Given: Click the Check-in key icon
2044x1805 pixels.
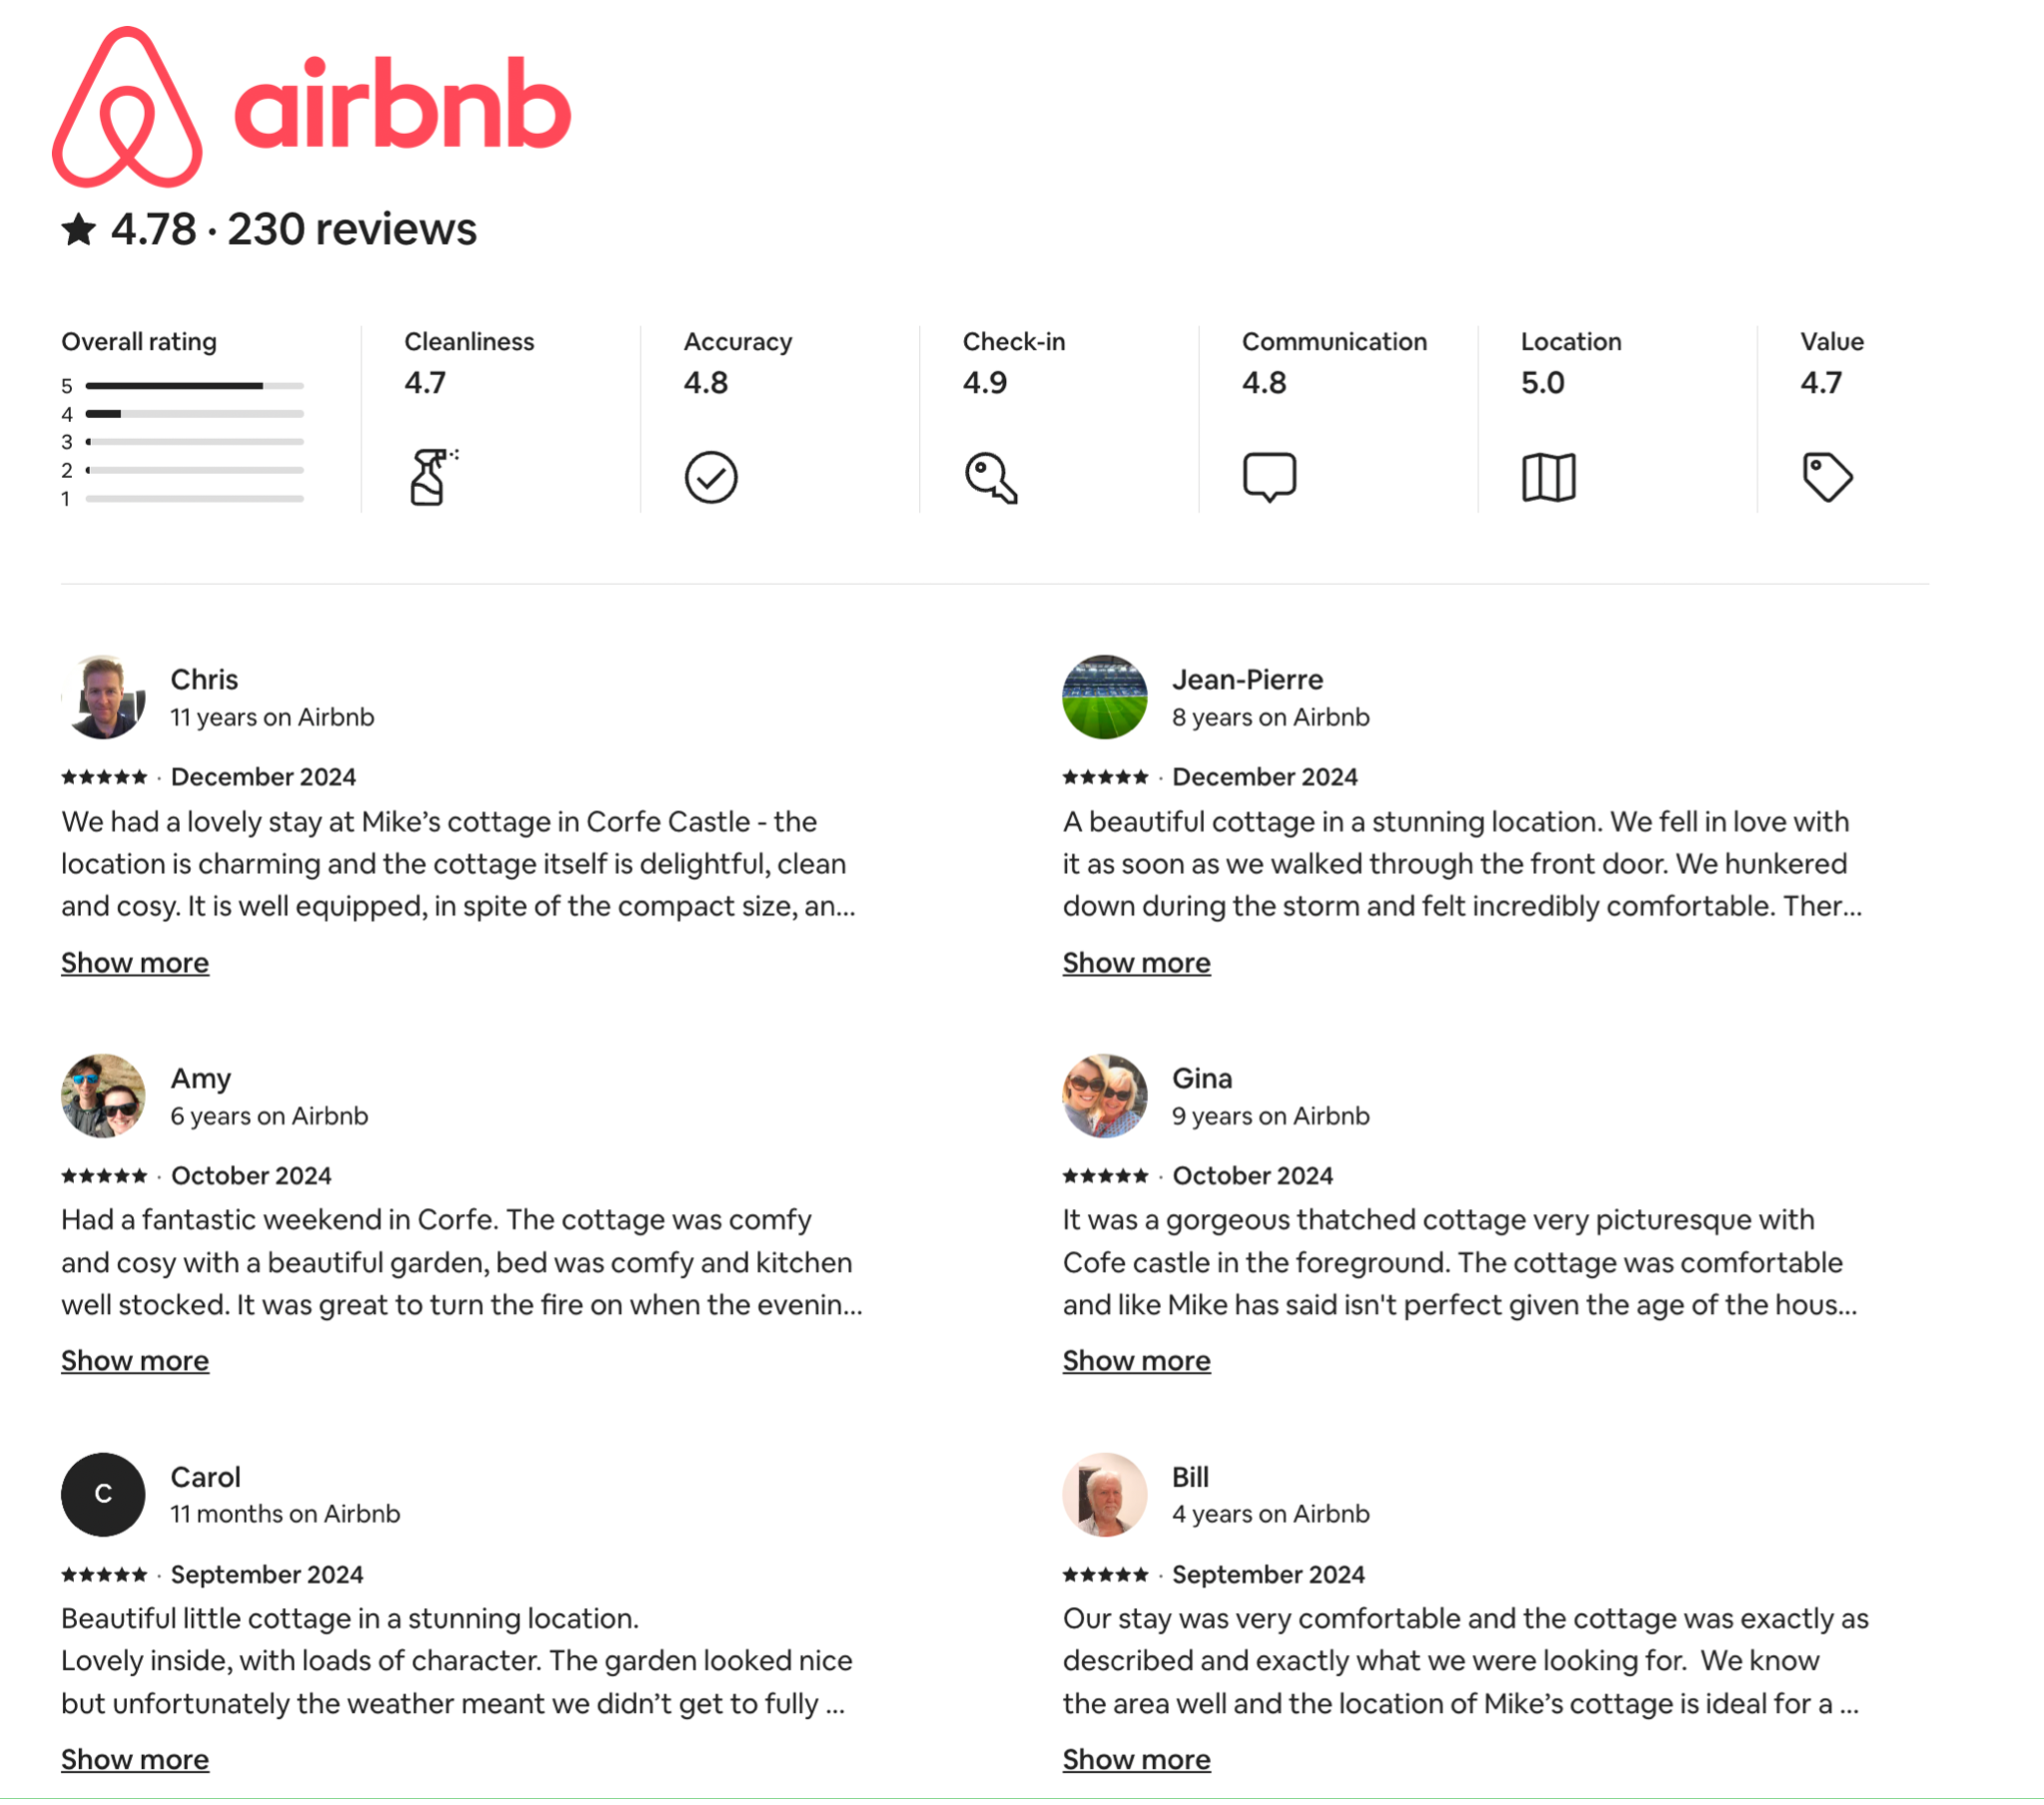Looking at the screenshot, I should [x=991, y=478].
